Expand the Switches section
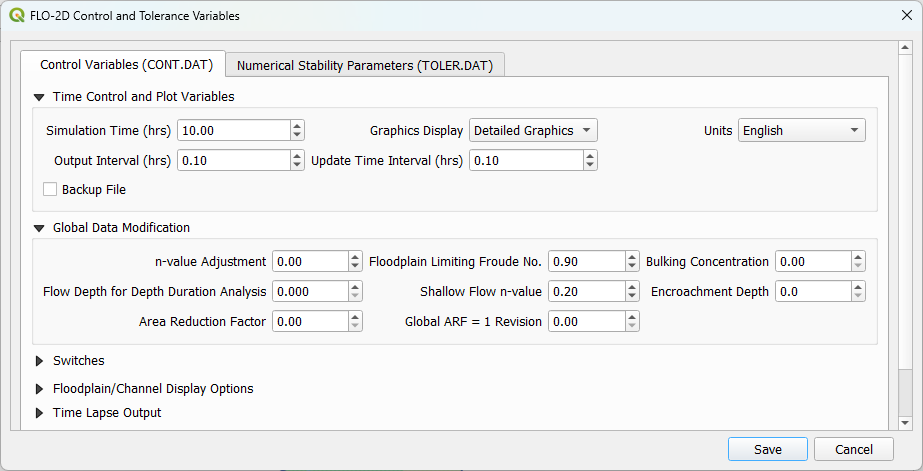Viewport: 923px width, 471px height. click(x=40, y=361)
